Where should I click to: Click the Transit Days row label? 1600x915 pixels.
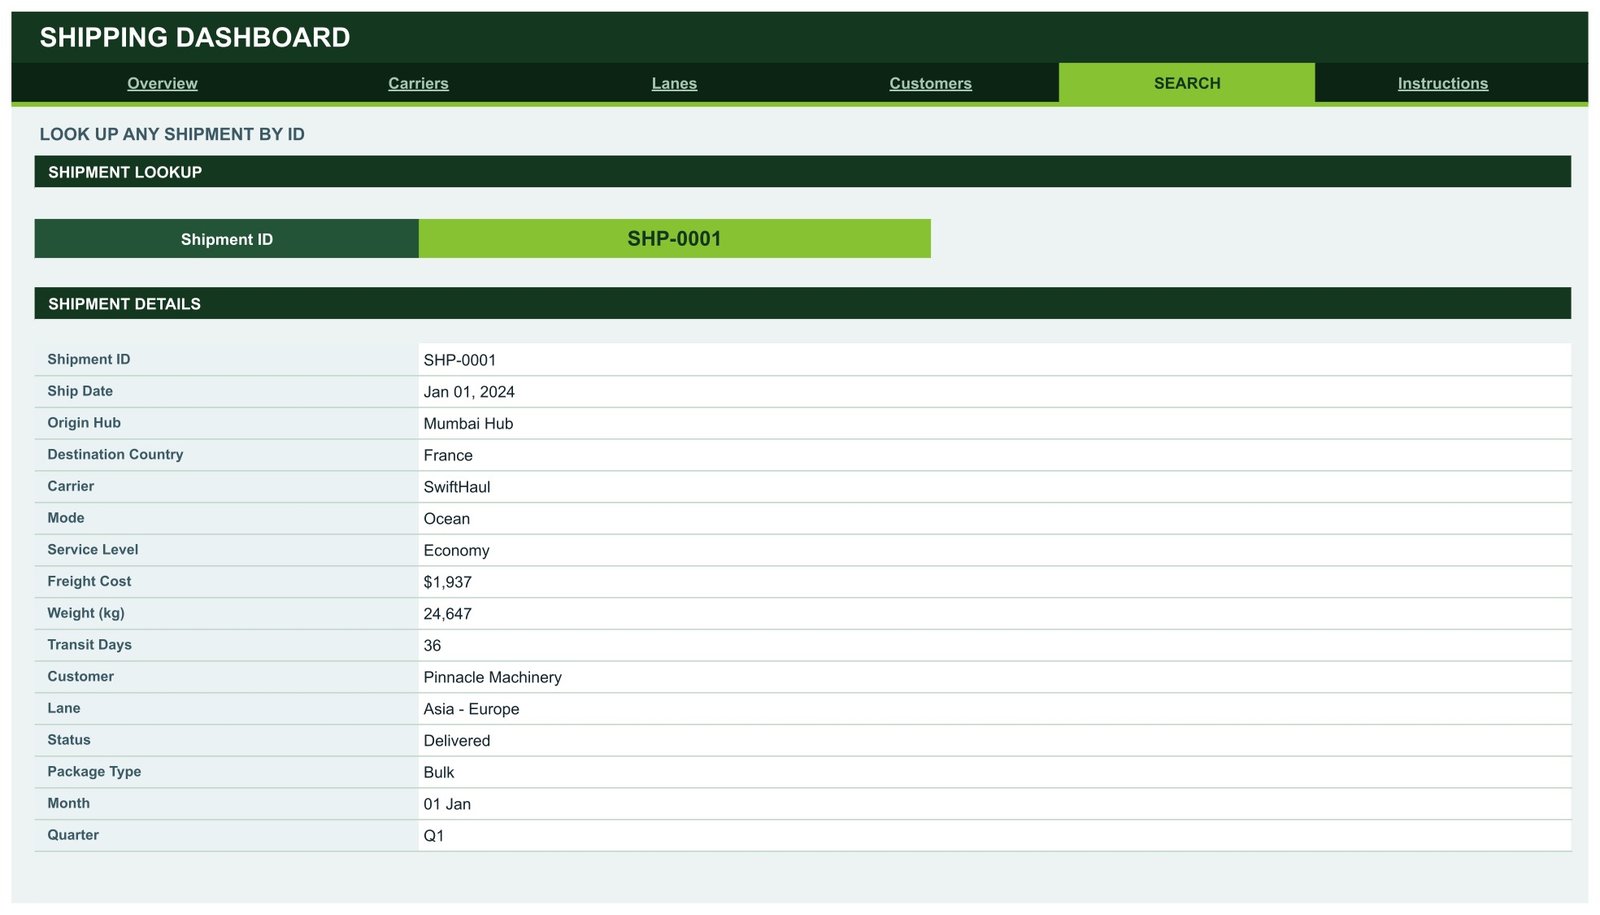pyautogui.click(x=90, y=645)
